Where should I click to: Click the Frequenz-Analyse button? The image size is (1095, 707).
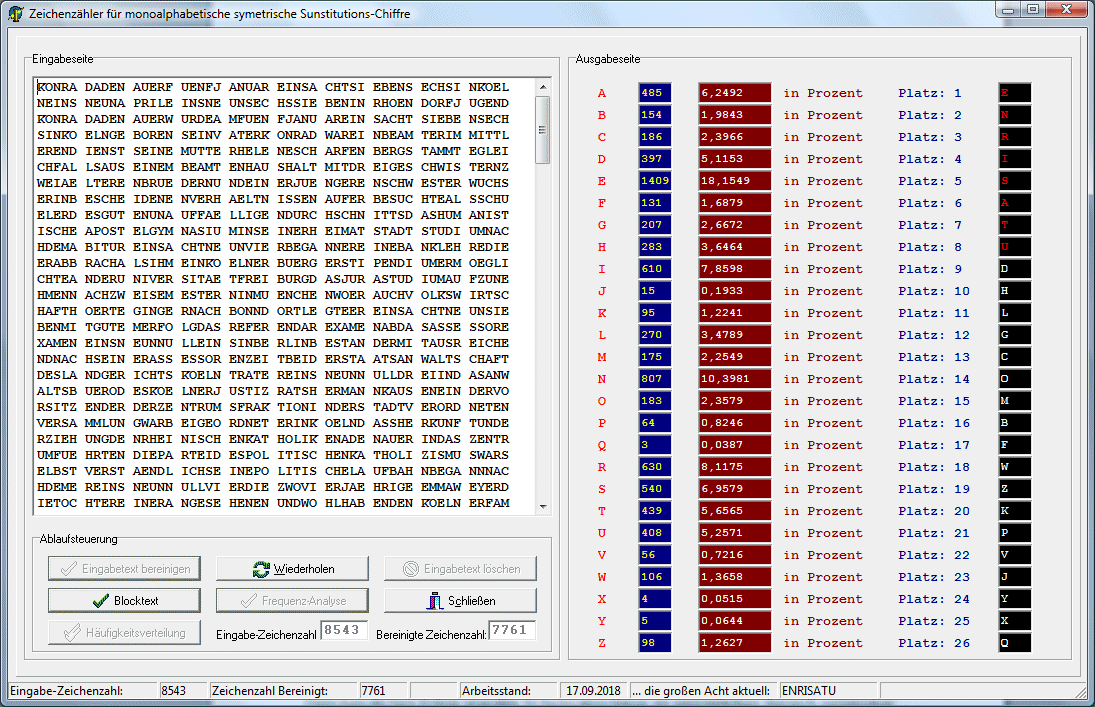point(292,601)
